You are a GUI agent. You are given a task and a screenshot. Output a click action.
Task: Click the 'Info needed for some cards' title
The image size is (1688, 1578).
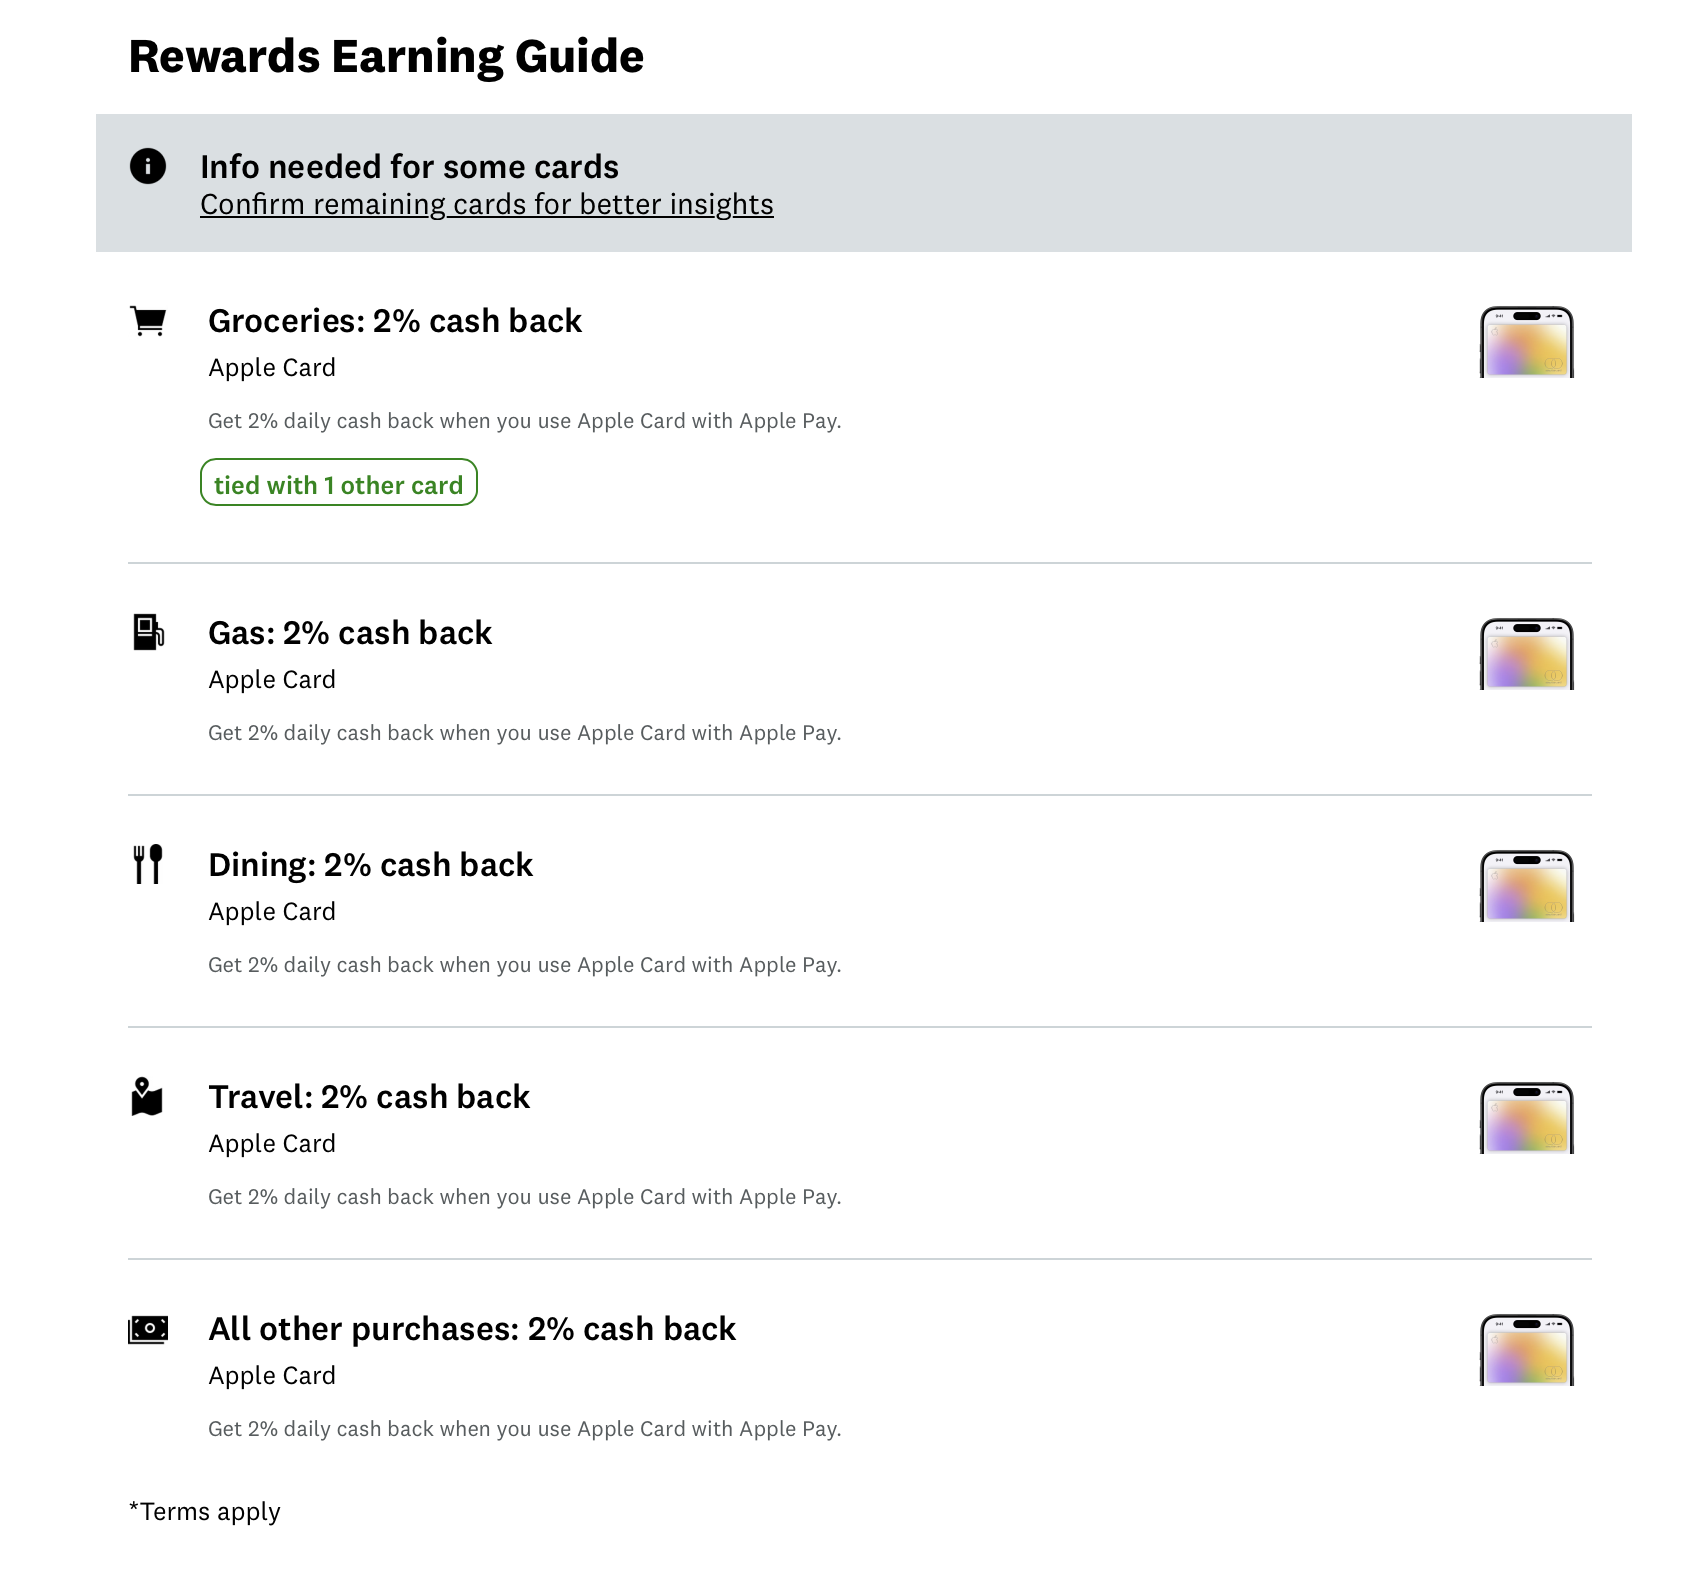(x=409, y=166)
